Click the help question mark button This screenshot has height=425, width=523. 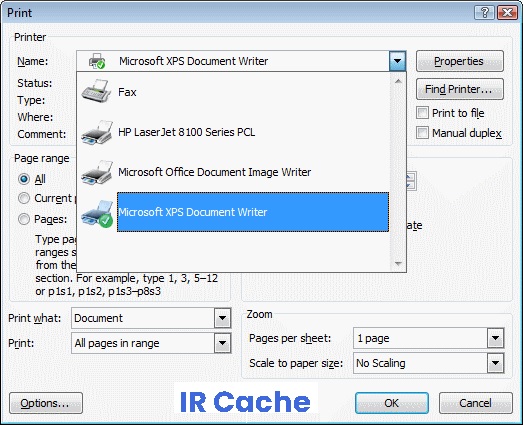click(x=484, y=13)
